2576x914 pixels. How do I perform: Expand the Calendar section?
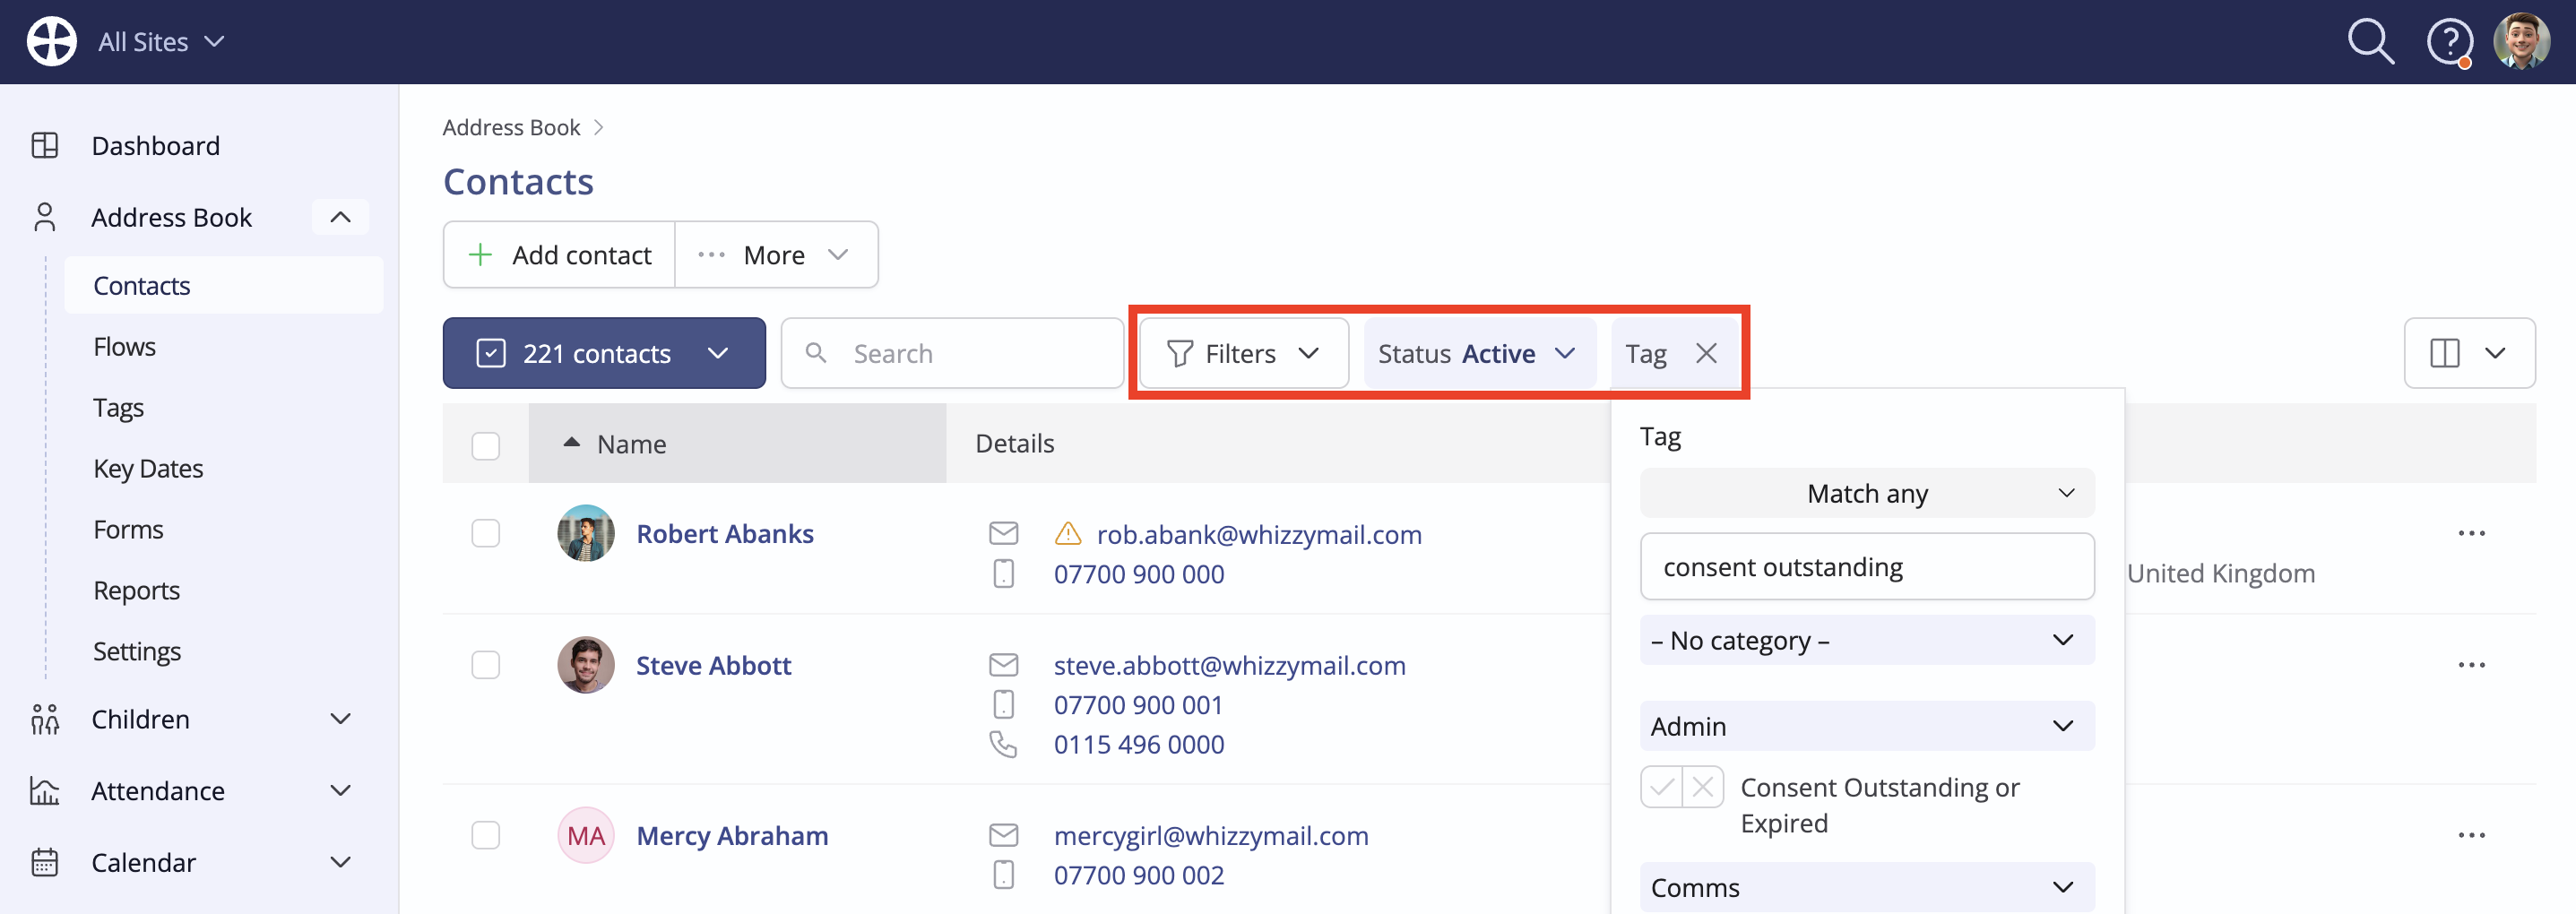click(340, 862)
